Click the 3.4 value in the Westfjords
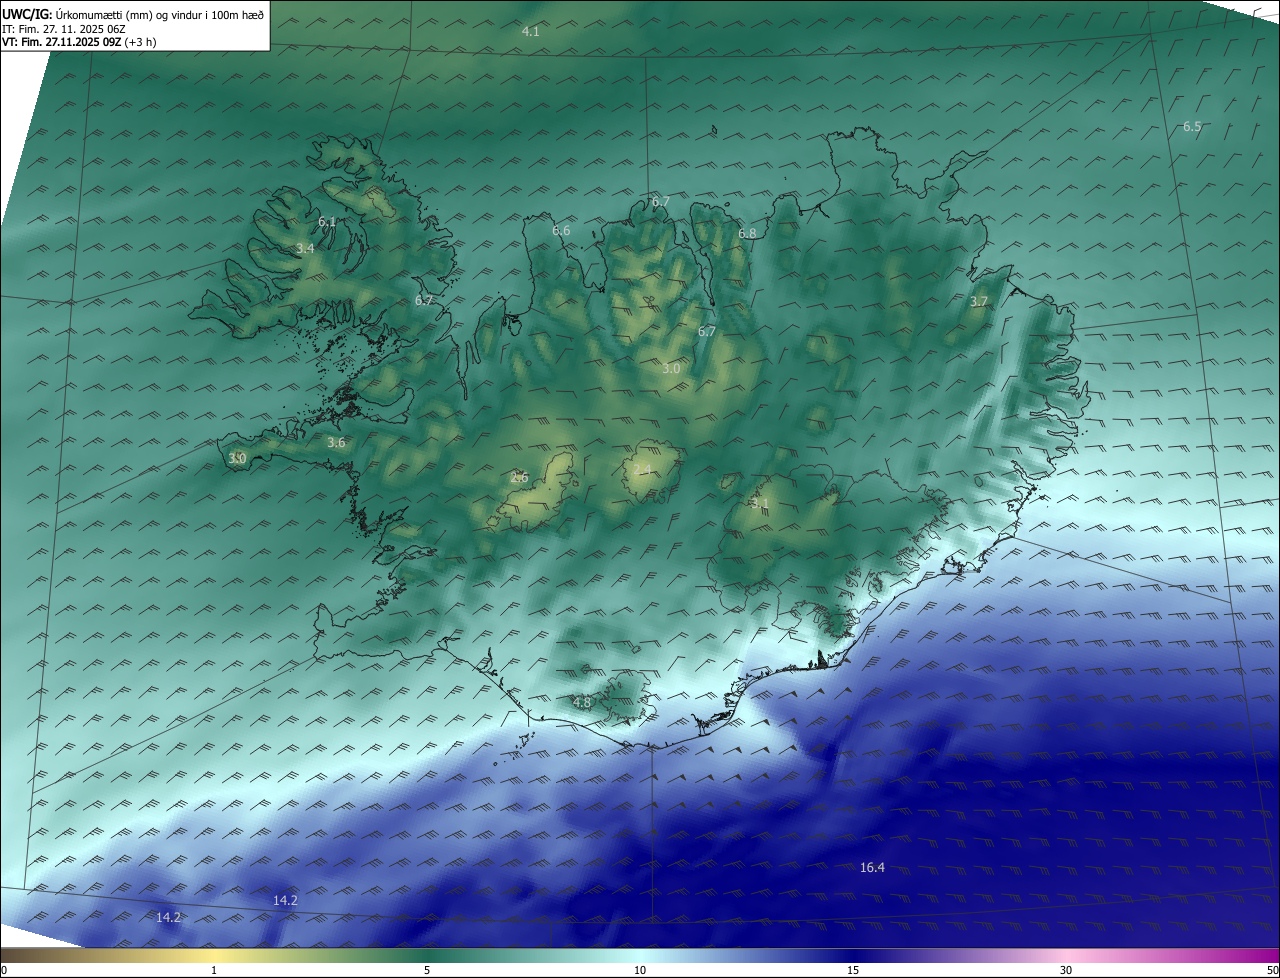The height and width of the screenshot is (978, 1280). [305, 248]
